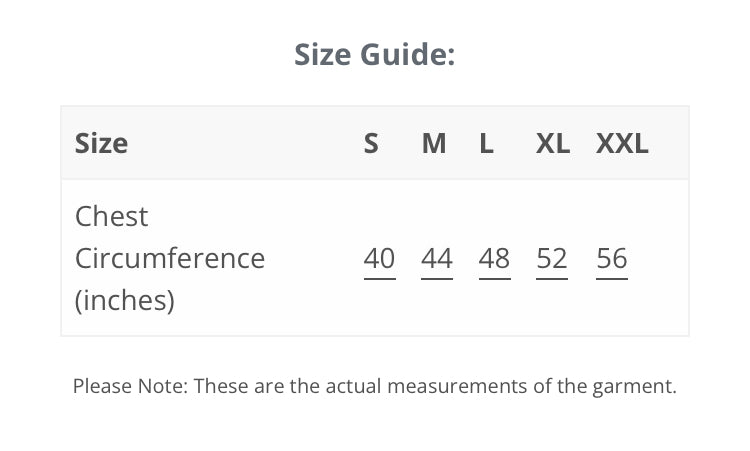Click the underlined 44 chest measurement
The width and height of the screenshot is (750, 451).
point(437,259)
